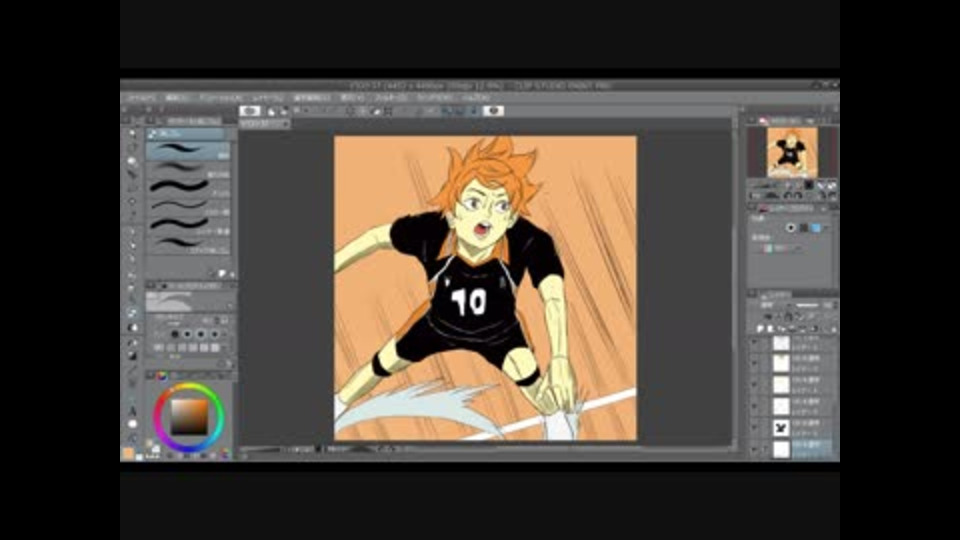Viewport: 960px width, 540px height.
Task: Select the Fill bucket tool
Action: 132,342
